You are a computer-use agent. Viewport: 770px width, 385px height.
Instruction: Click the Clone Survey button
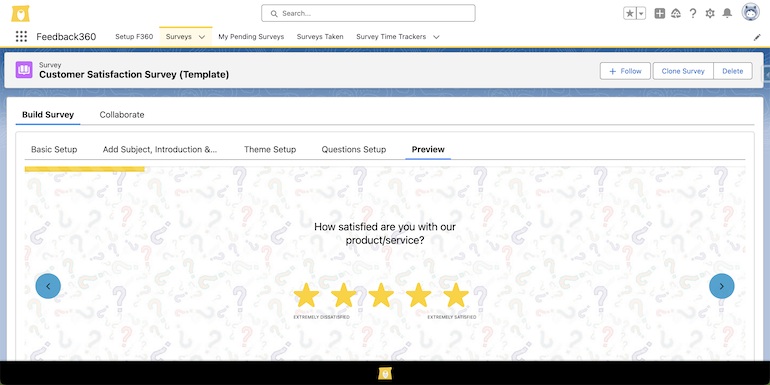tap(683, 71)
